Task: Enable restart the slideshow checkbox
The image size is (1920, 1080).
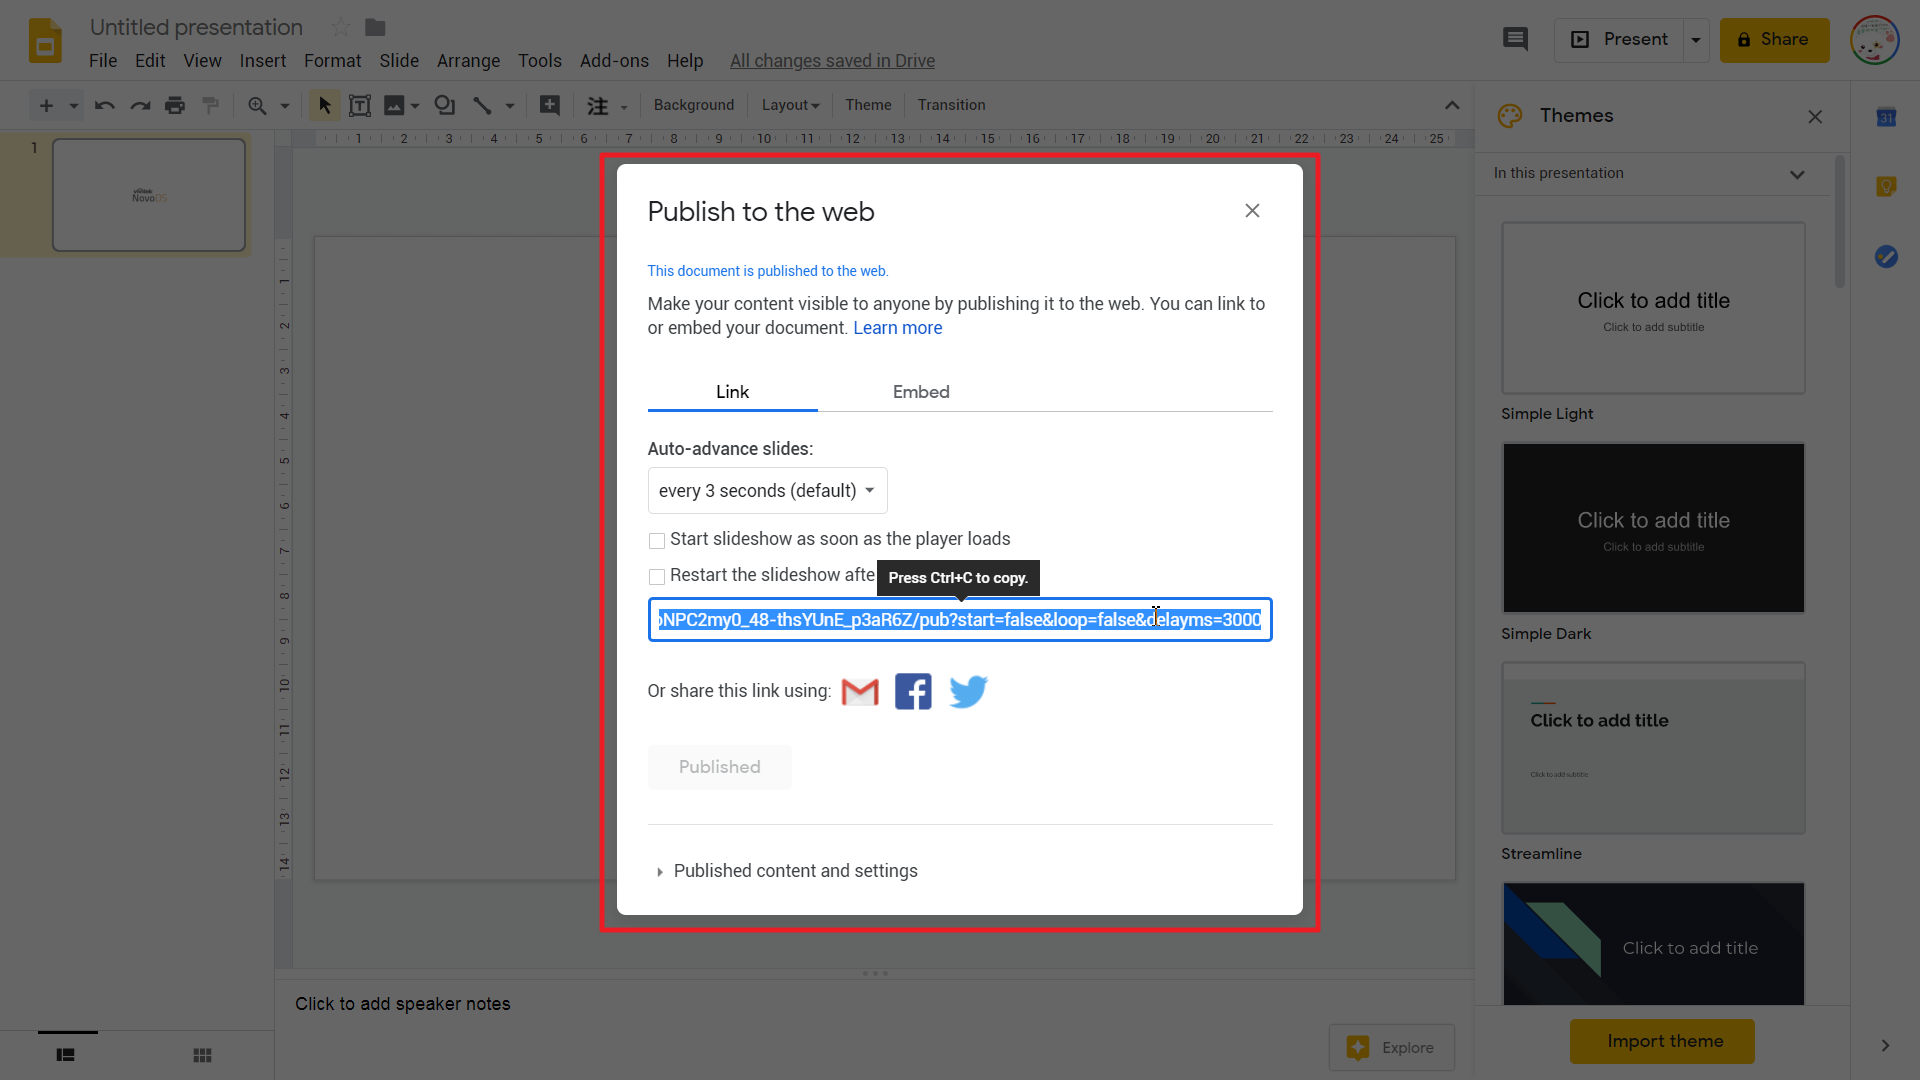Action: click(x=657, y=577)
